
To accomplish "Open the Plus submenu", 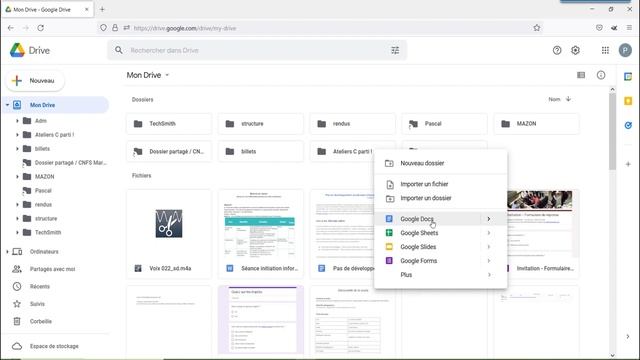I will click(x=440, y=275).
